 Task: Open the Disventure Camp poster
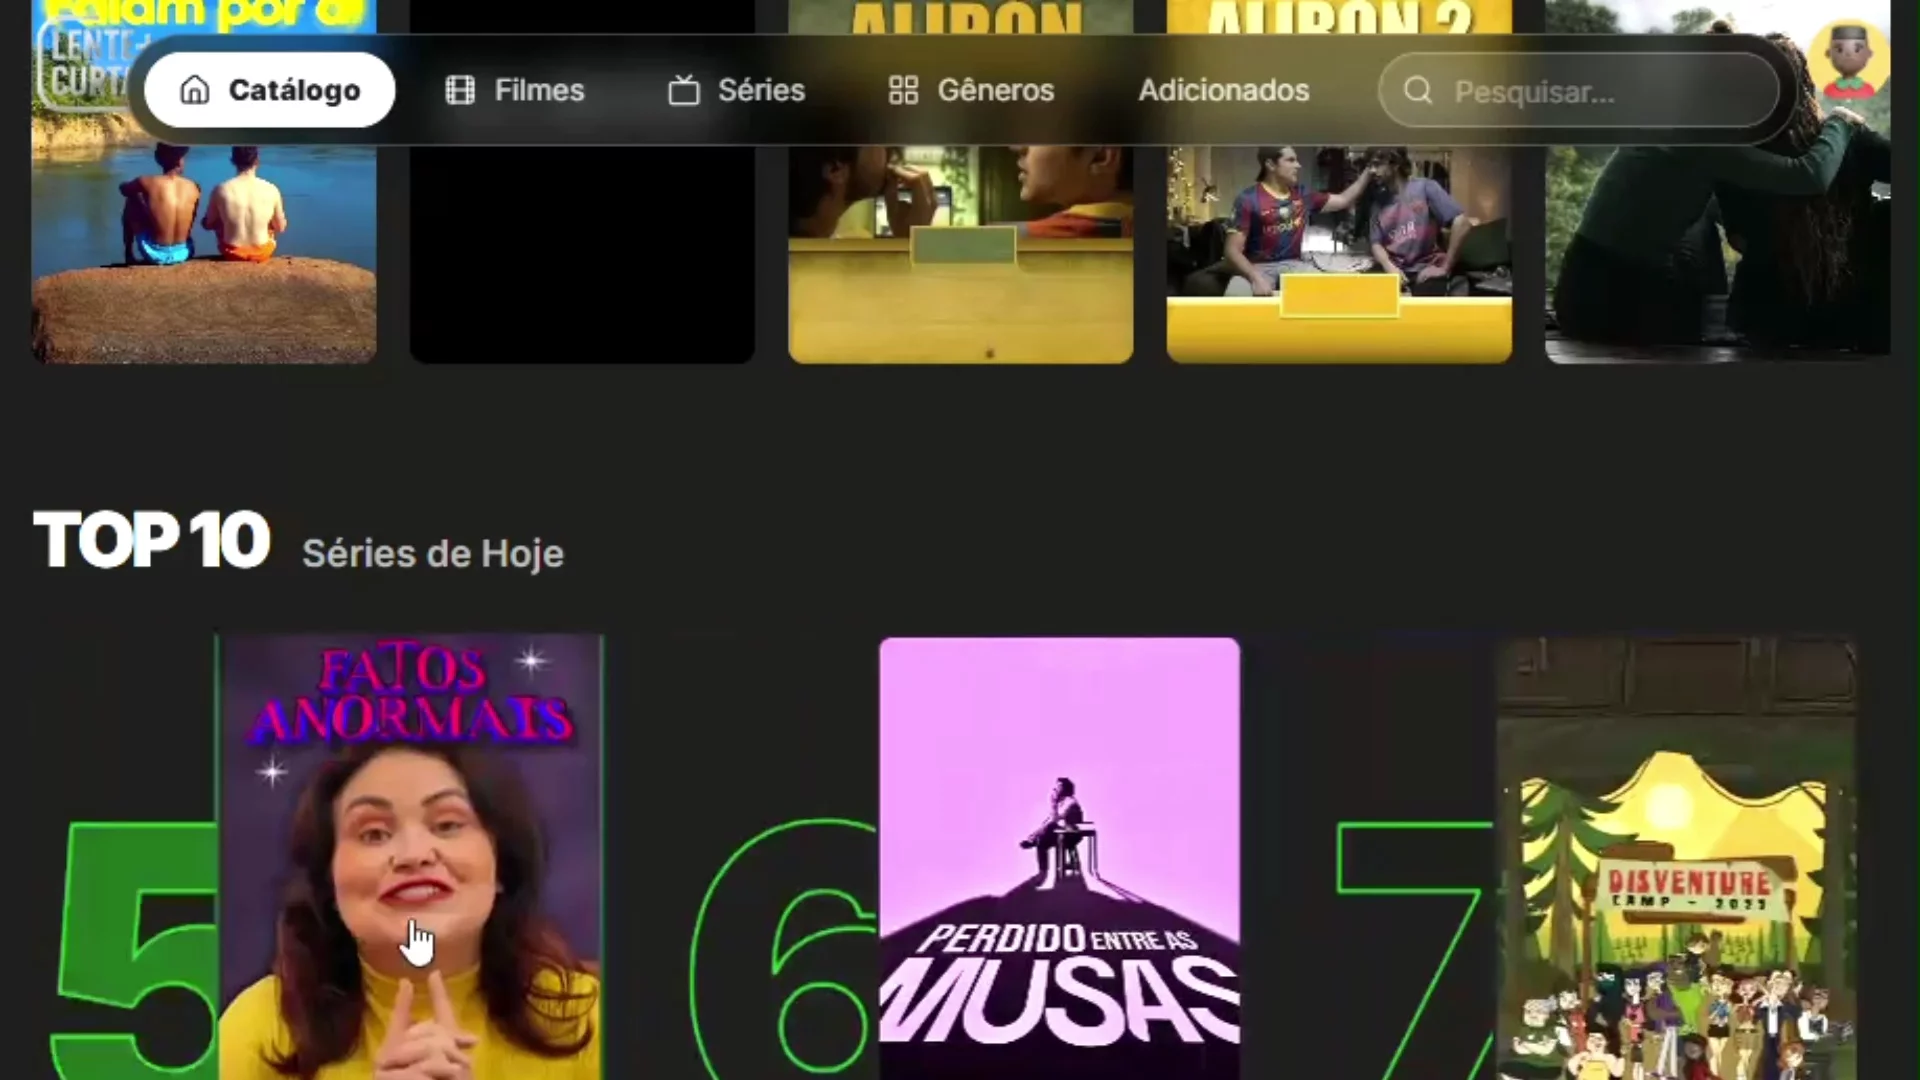[1677, 858]
